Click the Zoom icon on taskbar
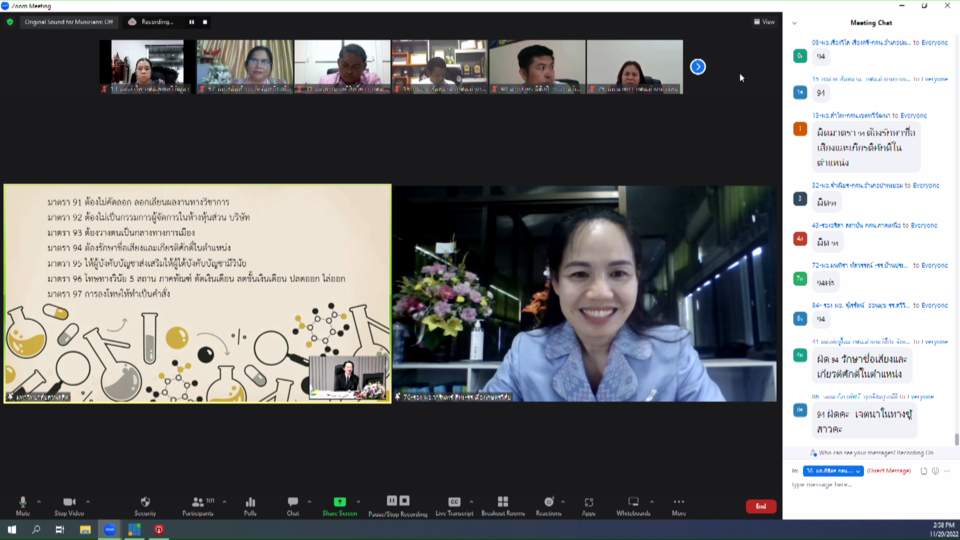Viewport: 960px width, 540px height. (110, 530)
